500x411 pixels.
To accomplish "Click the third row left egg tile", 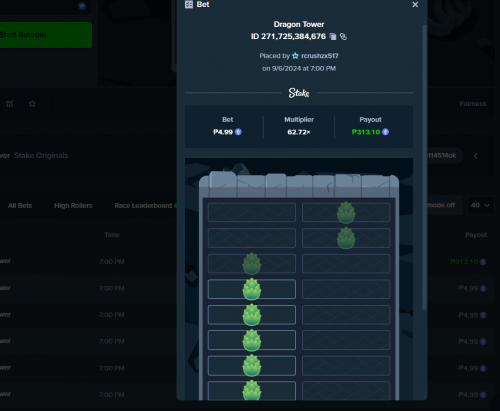I will click(x=252, y=264).
